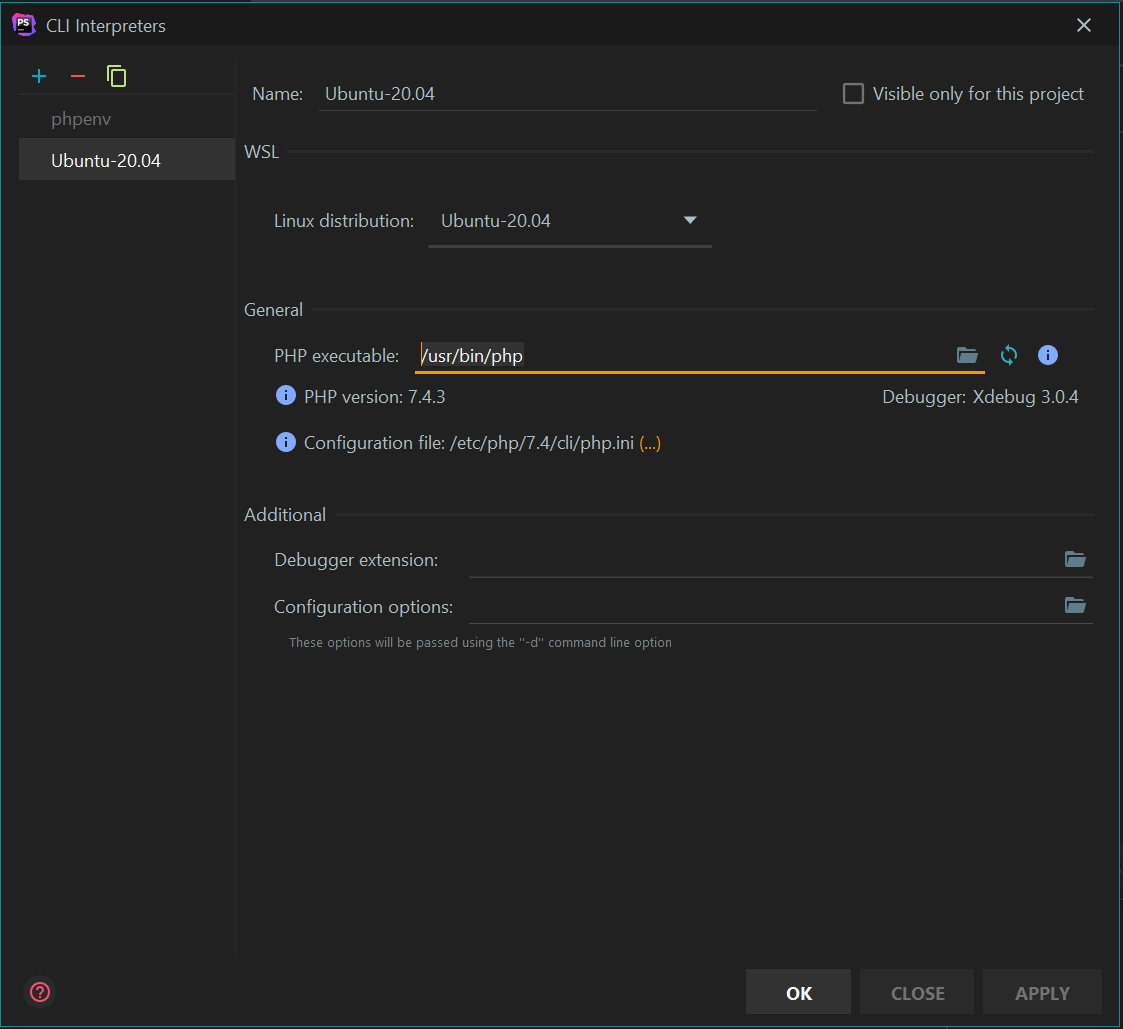1123x1029 pixels.
Task: Click the PHP version: 7.4.3 text
Action: pyautogui.click(x=375, y=397)
